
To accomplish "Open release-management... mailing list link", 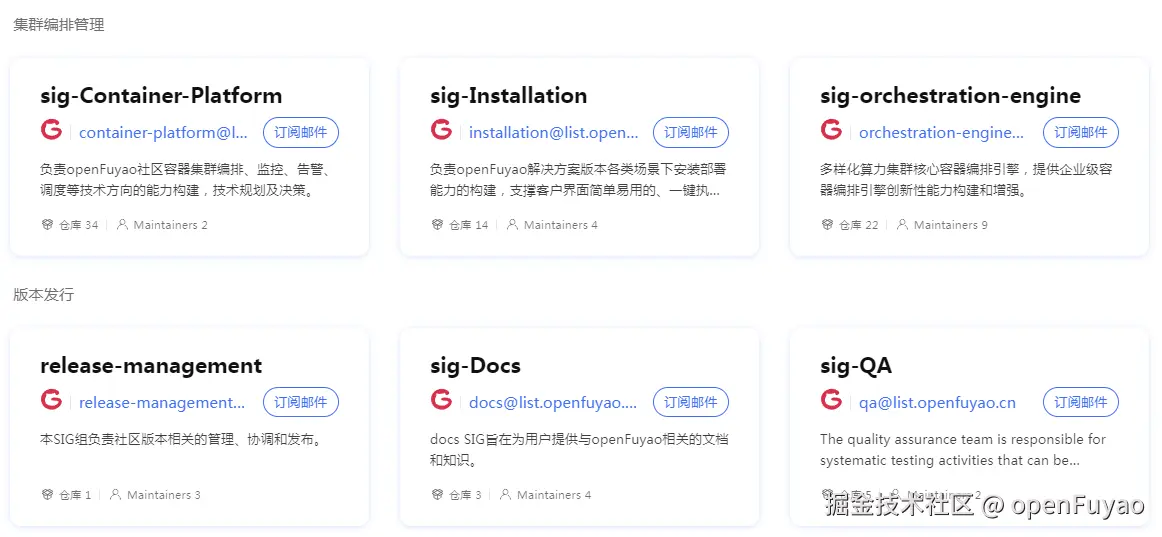I will (162, 402).
